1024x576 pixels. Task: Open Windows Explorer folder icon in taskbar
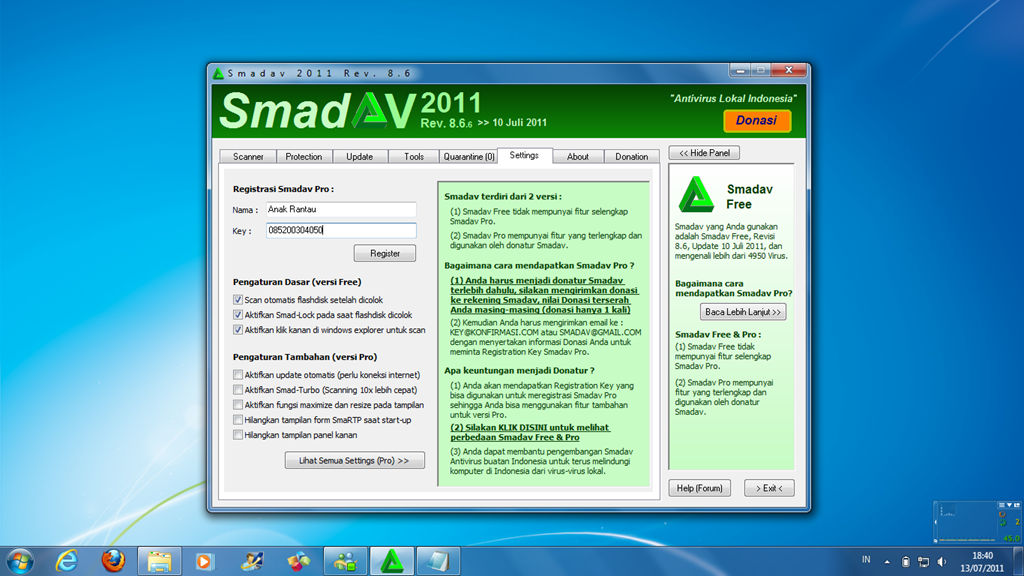tap(159, 562)
